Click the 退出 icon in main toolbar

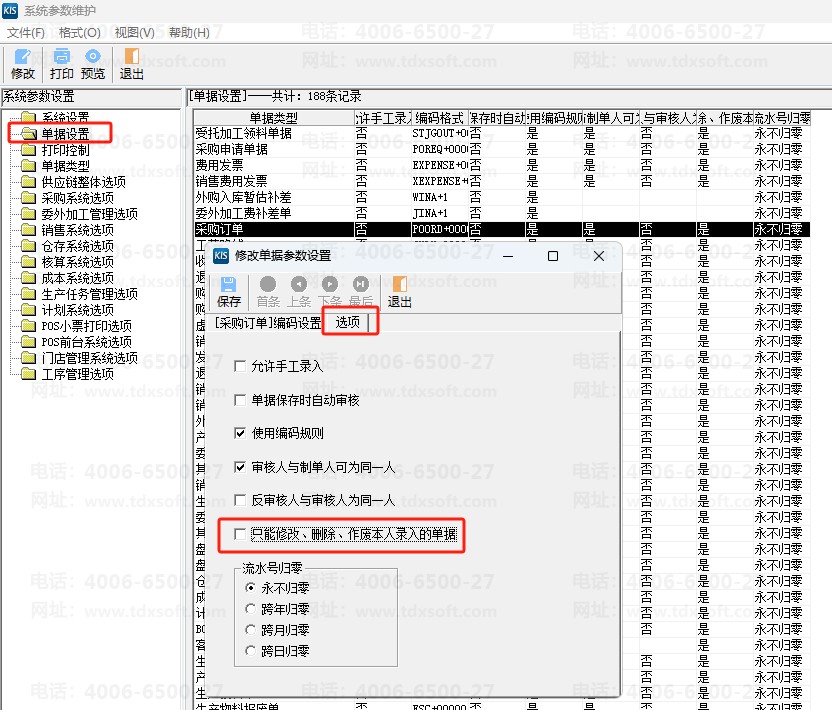tap(132, 58)
